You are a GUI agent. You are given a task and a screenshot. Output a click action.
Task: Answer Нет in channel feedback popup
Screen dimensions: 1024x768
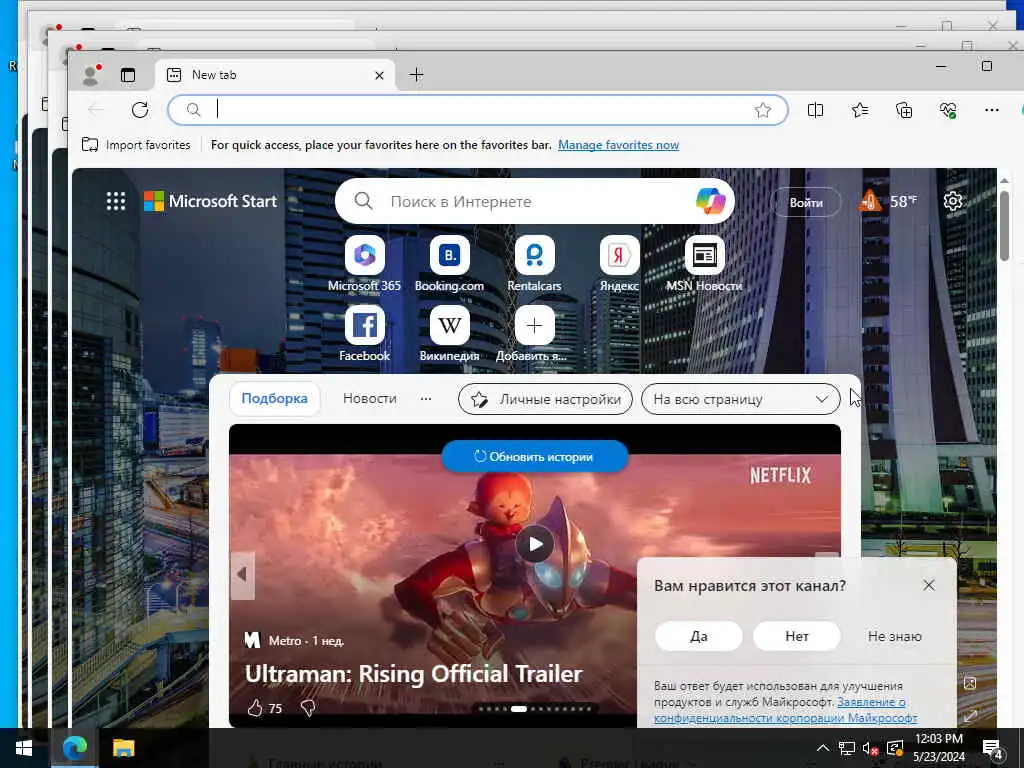click(x=796, y=635)
